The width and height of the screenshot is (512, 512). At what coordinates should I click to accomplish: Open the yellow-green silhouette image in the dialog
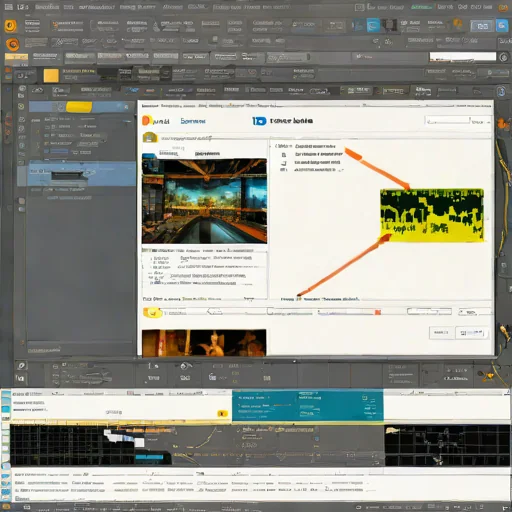coord(432,215)
